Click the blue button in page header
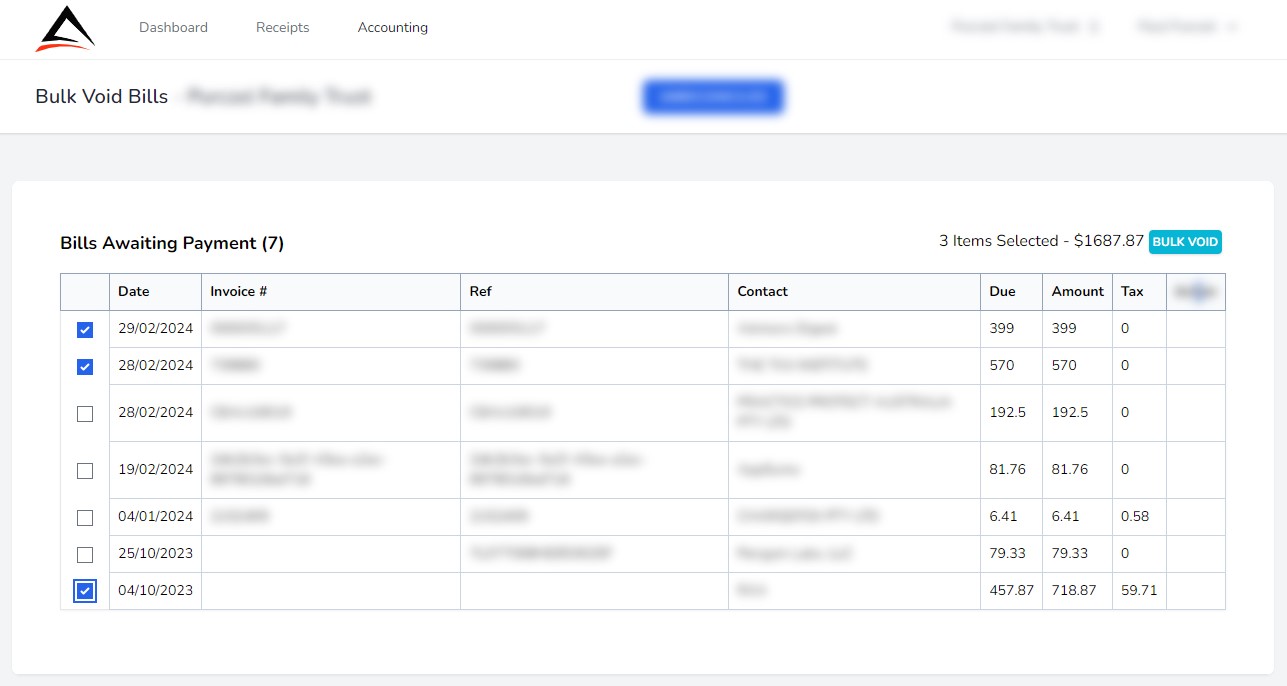Image resolution: width=1287 pixels, height=686 pixels. point(712,97)
